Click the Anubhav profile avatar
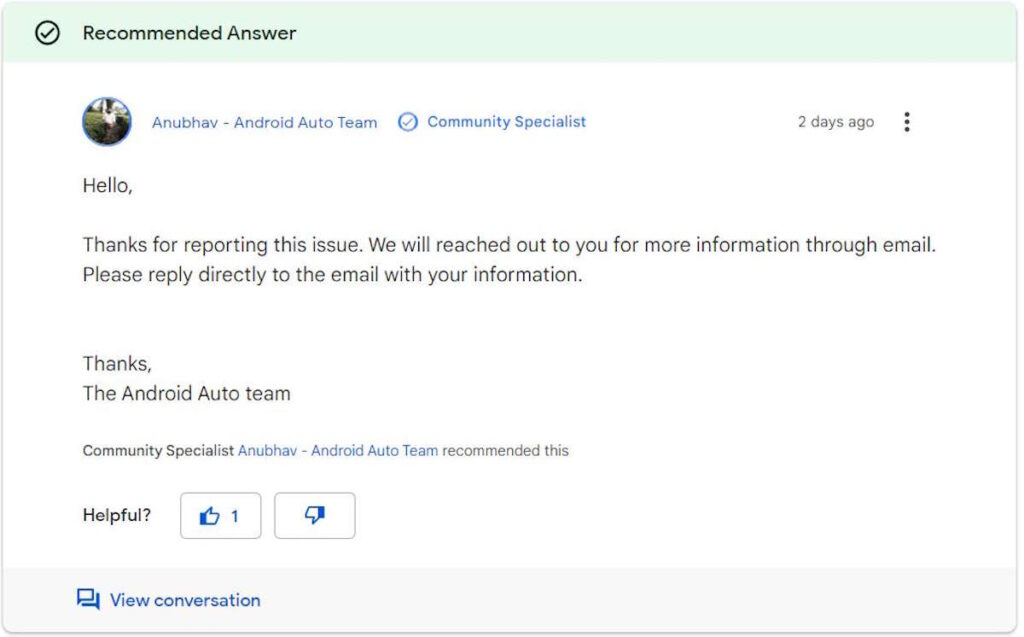Viewport: 1024px width, 637px height. pyautogui.click(x=106, y=122)
